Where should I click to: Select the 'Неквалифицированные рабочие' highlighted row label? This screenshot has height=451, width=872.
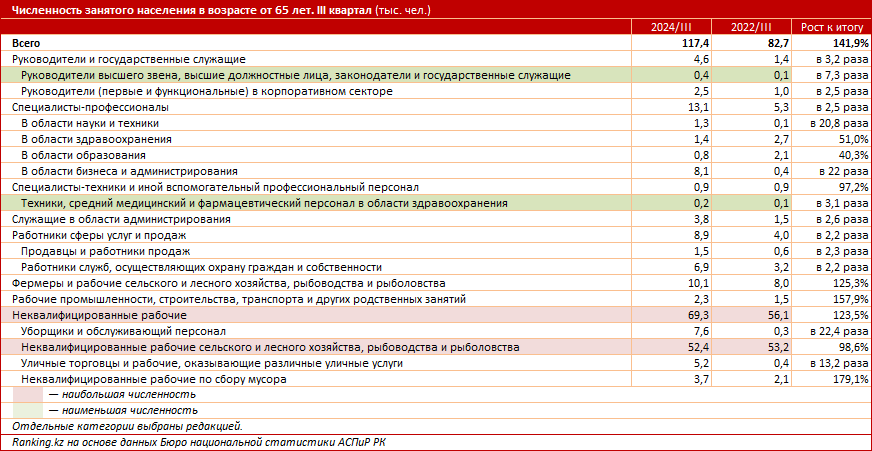[x=94, y=315]
